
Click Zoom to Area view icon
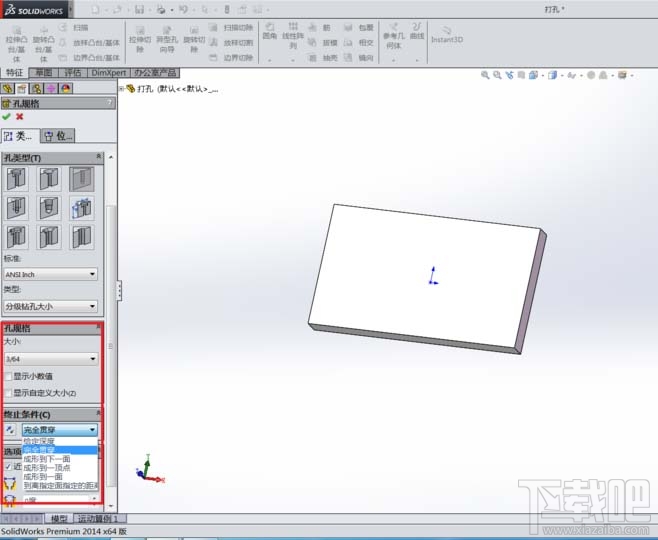[x=497, y=75]
